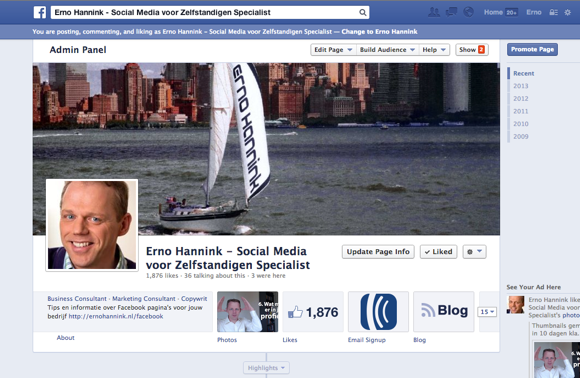Open the friend requests icon
The image size is (580, 378).
(434, 12)
